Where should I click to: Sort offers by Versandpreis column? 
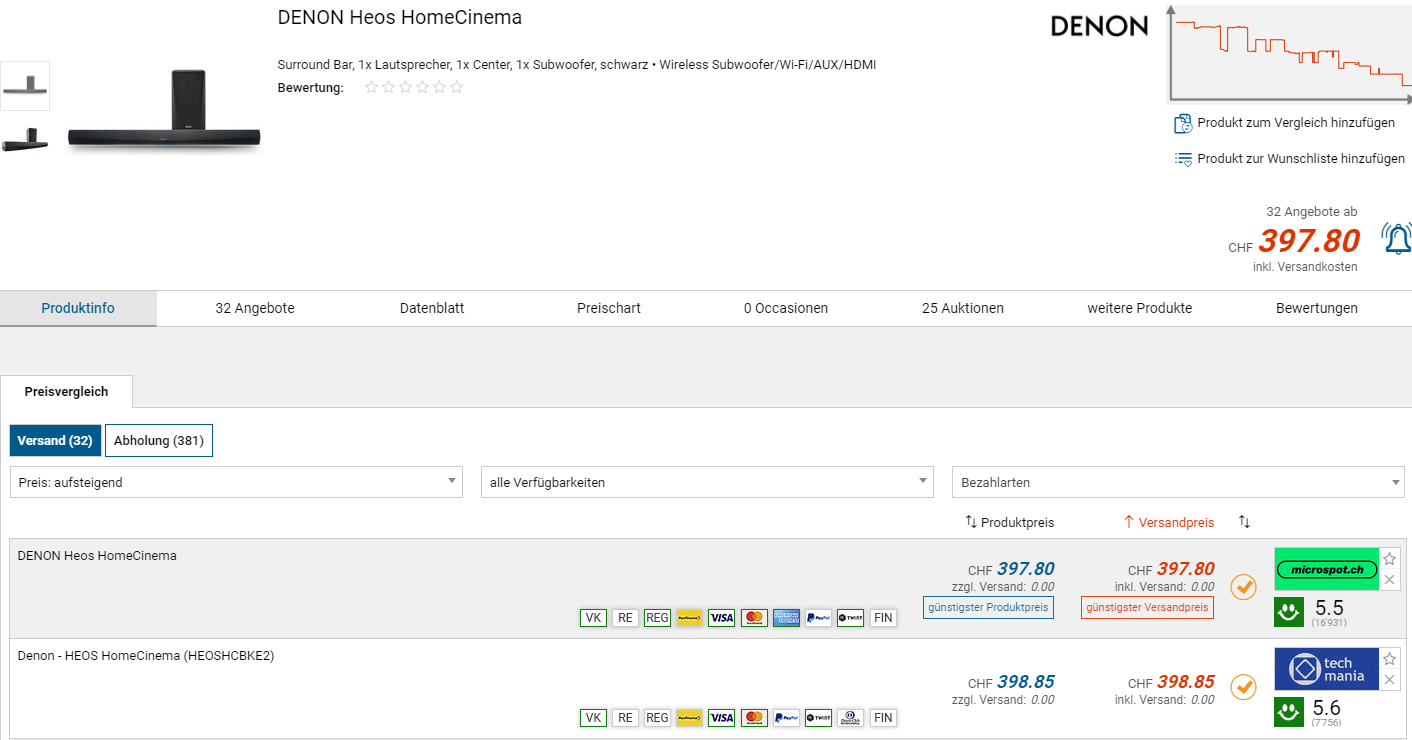coord(1168,522)
